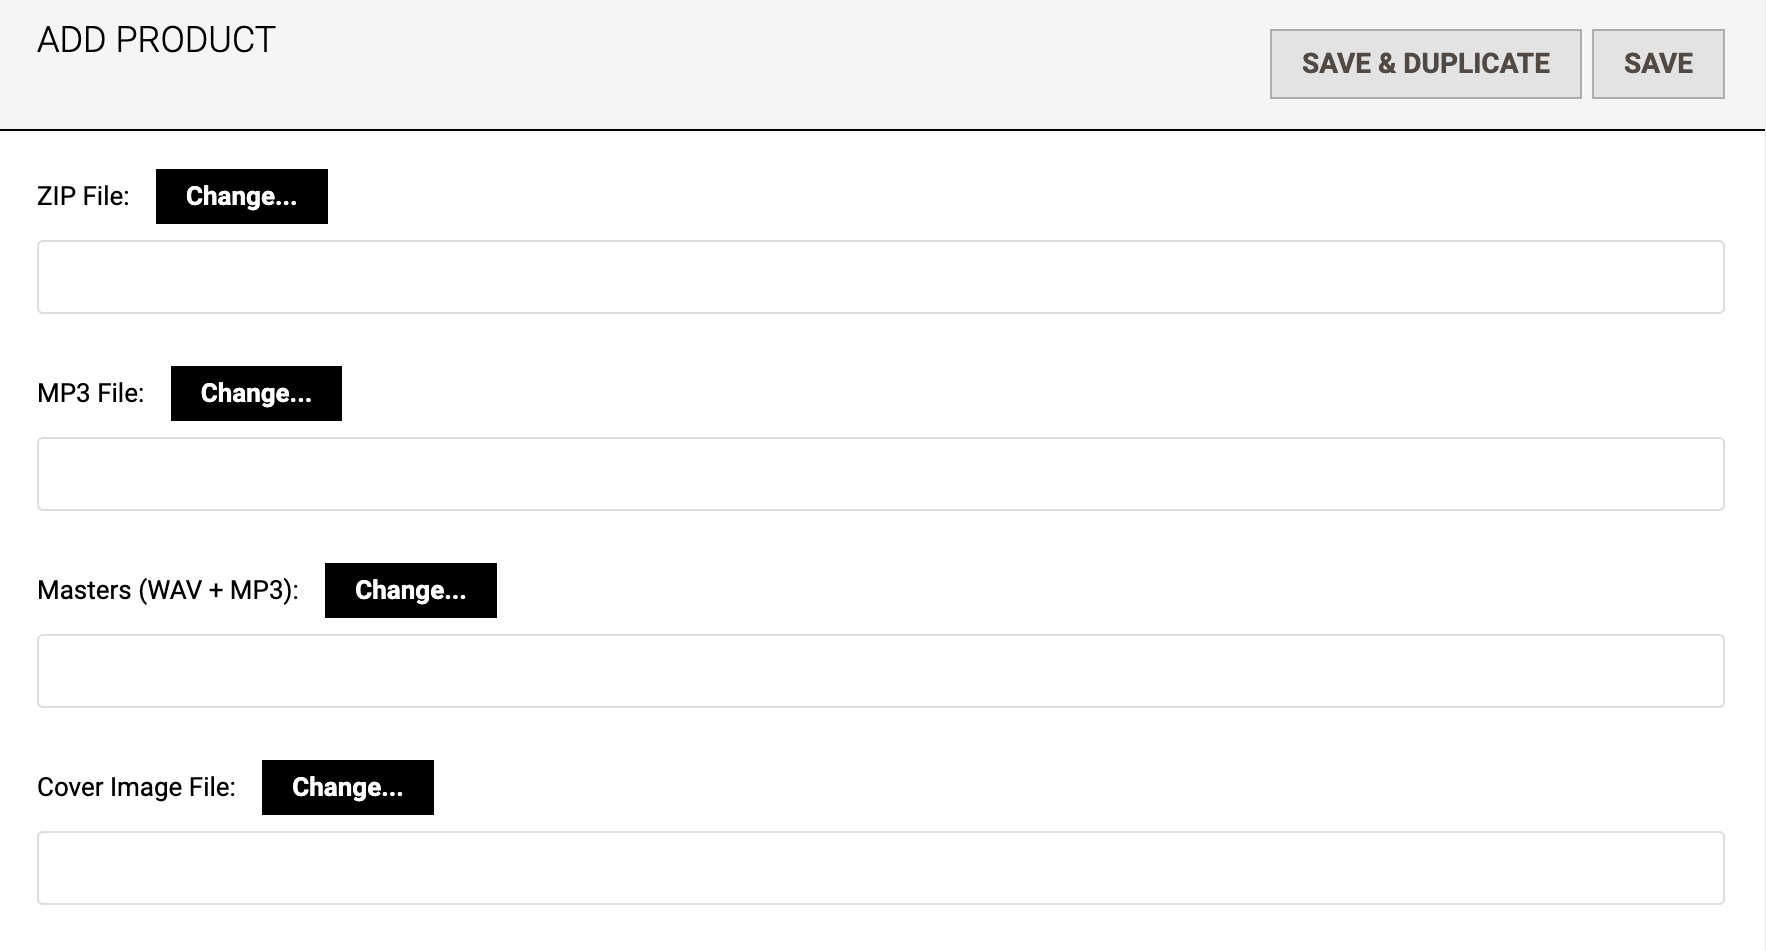Click the "Cover Image File:" label

point(136,787)
